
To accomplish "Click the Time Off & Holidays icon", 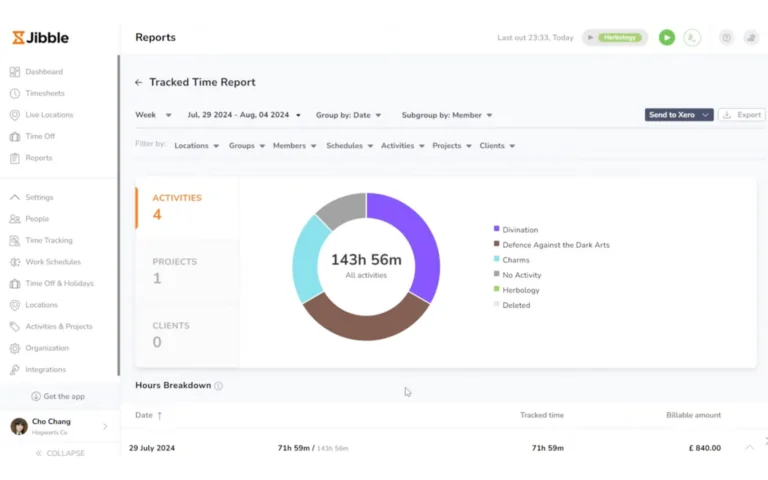I will pos(15,283).
